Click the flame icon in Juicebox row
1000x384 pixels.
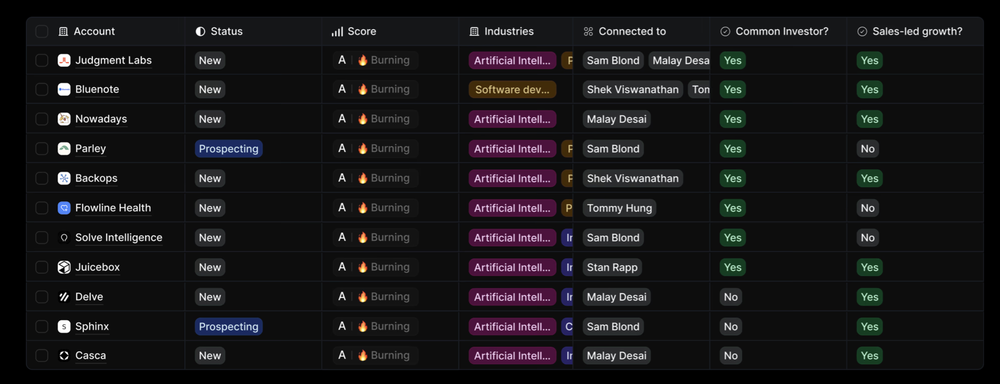pyautogui.click(x=363, y=267)
